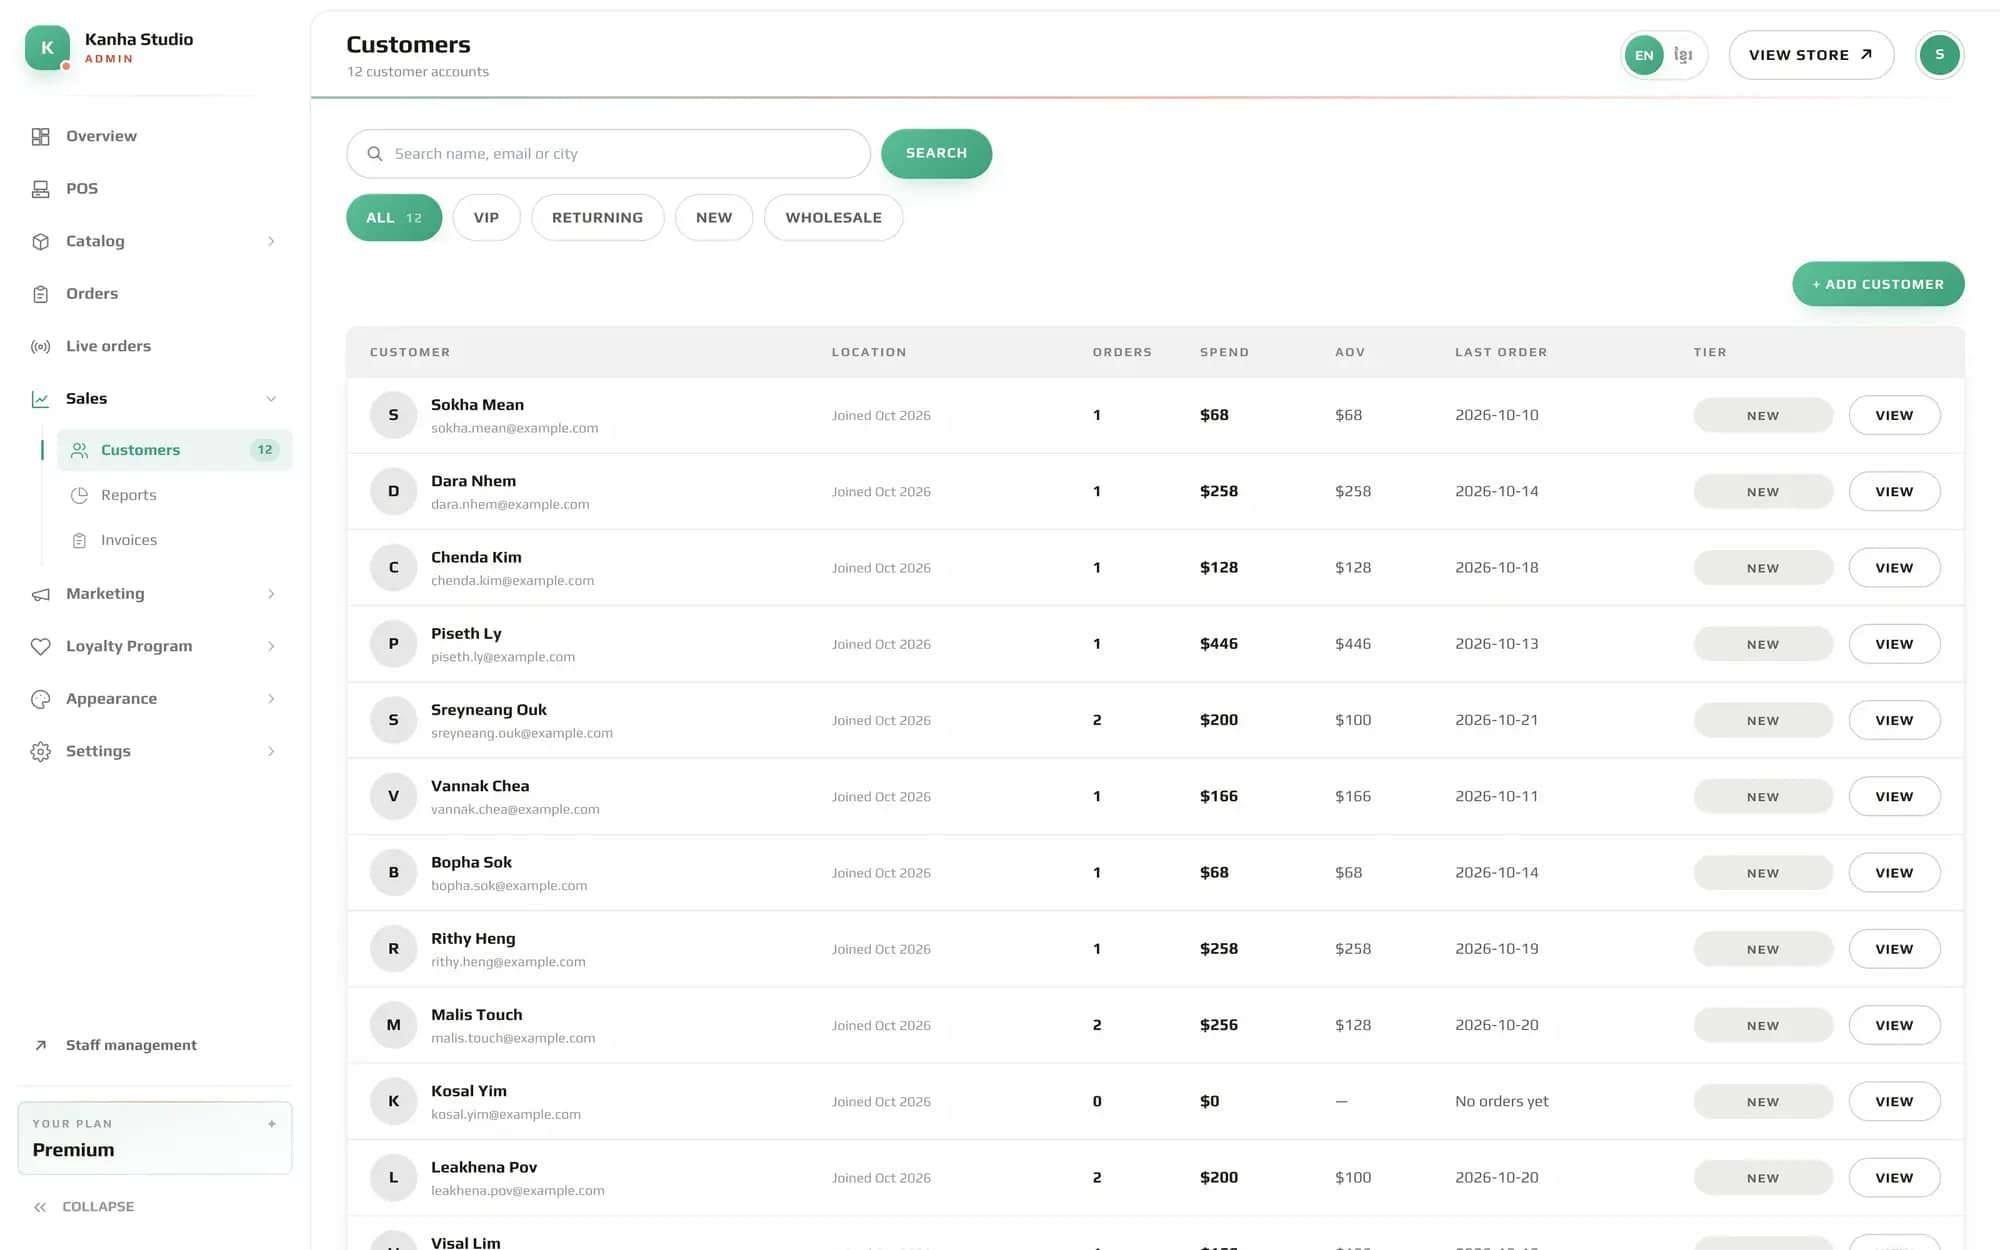This screenshot has width=2000, height=1250.
Task: Click the Settings gear icon
Action: 40,751
